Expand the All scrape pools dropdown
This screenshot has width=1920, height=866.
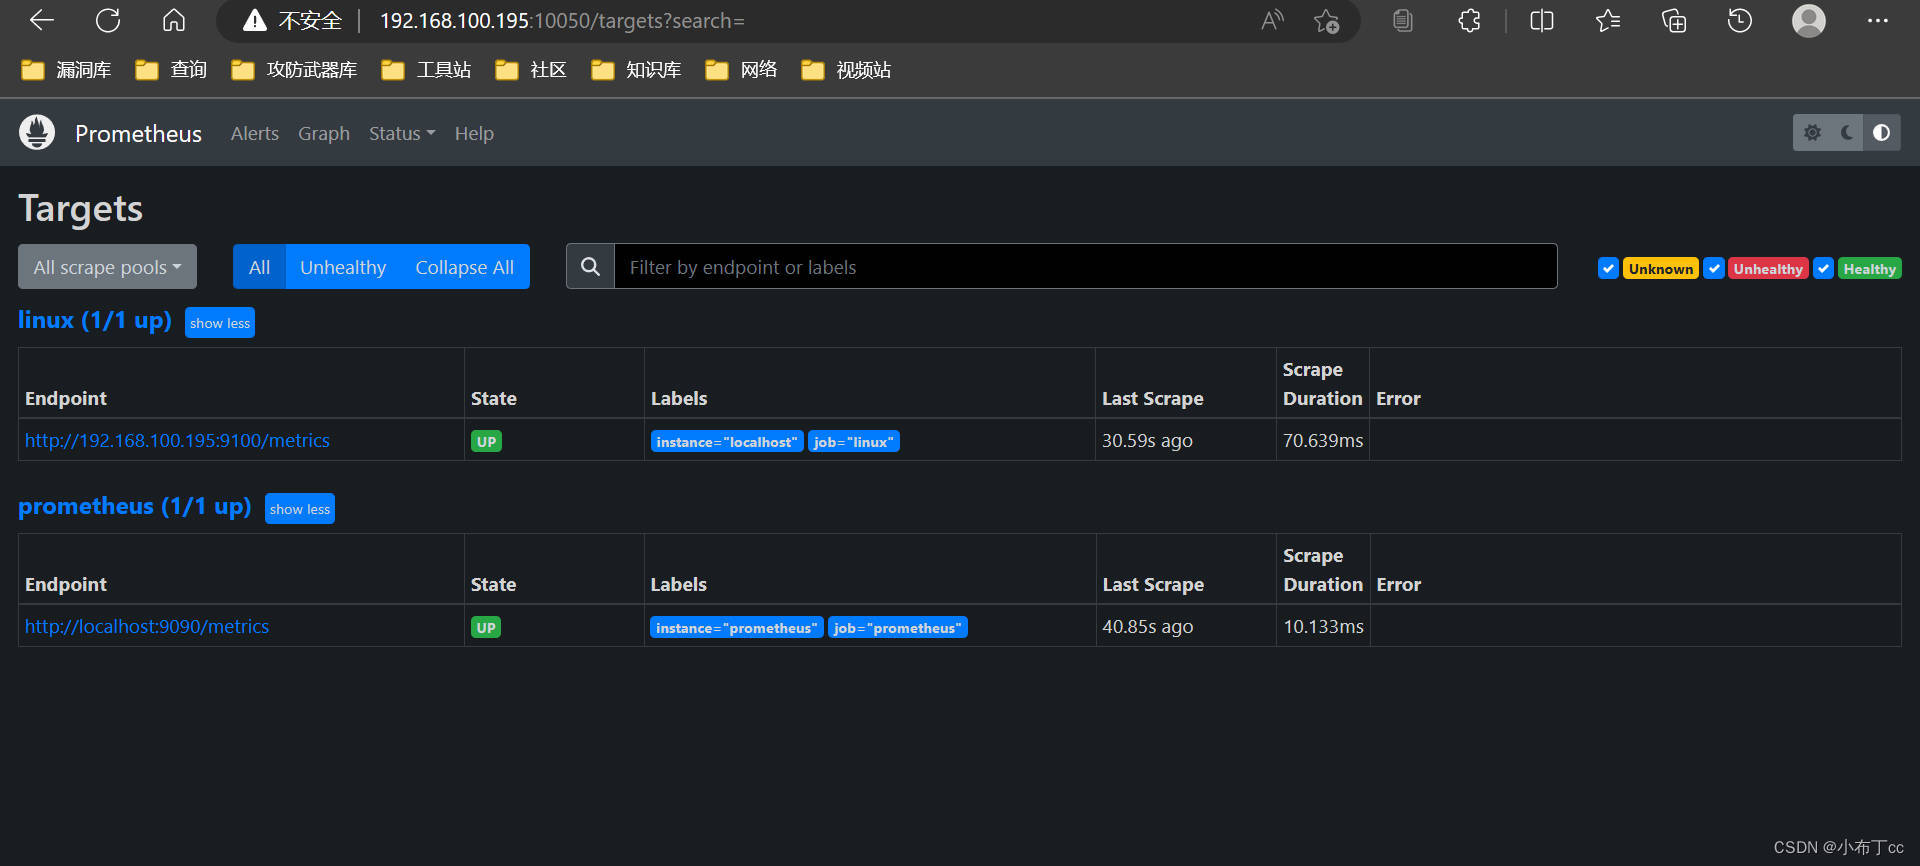click(107, 266)
